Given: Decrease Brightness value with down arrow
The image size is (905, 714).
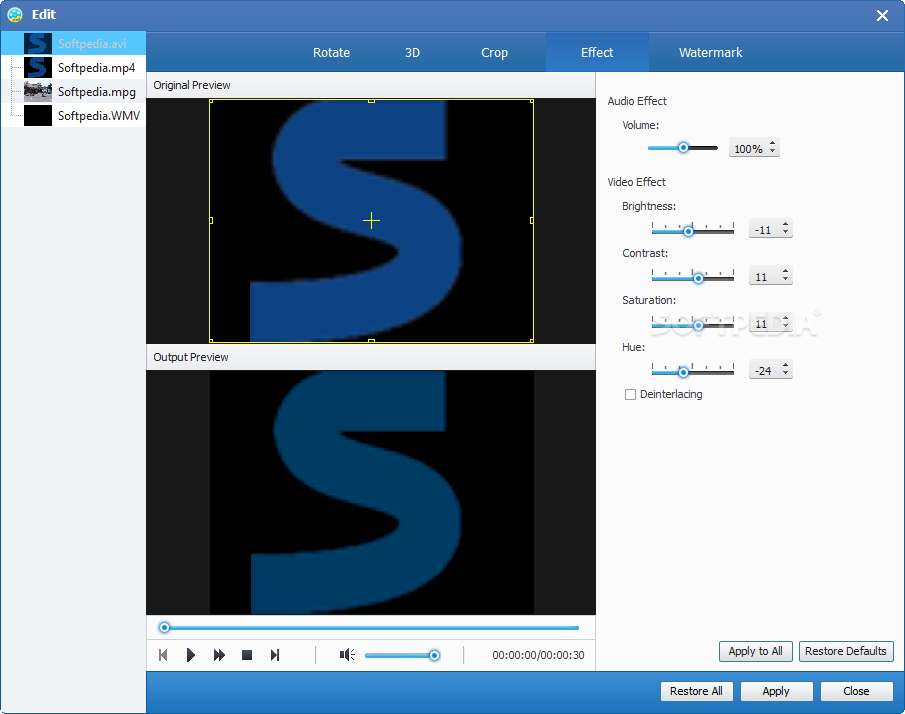Looking at the screenshot, I should [786, 232].
